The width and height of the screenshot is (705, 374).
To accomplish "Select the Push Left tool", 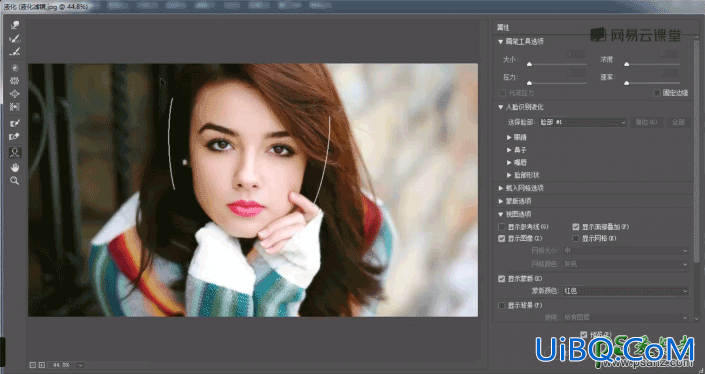I will 15,107.
